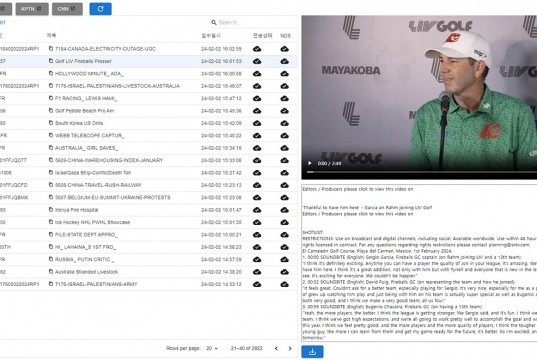This screenshot has height=360, width=537.
Task: Click the blue download button below description
Action: (312, 352)
